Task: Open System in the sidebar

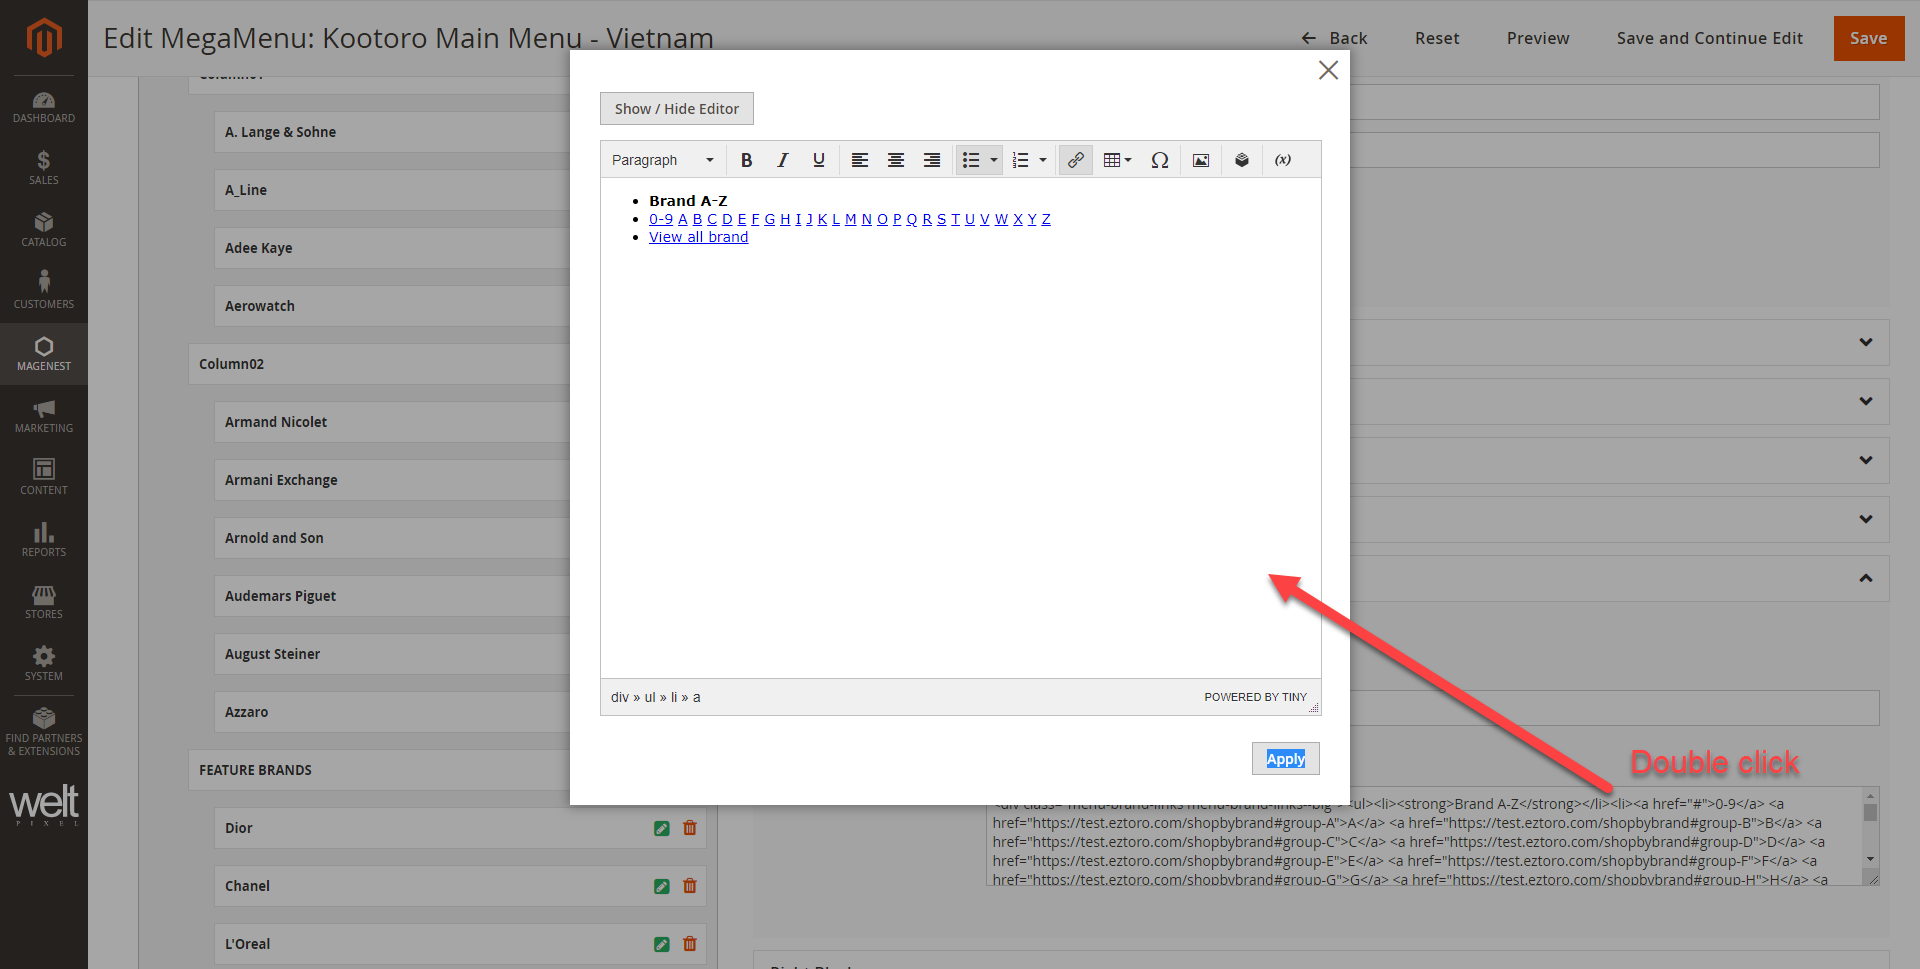Action: tap(44, 664)
